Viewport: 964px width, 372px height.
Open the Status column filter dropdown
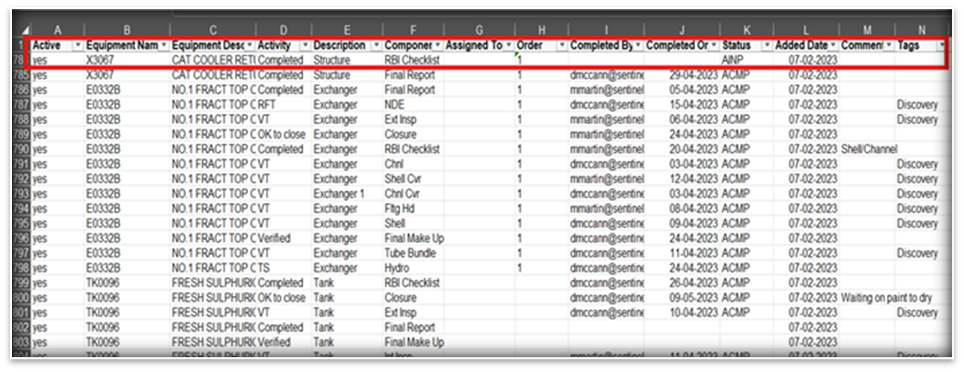(x=766, y=46)
